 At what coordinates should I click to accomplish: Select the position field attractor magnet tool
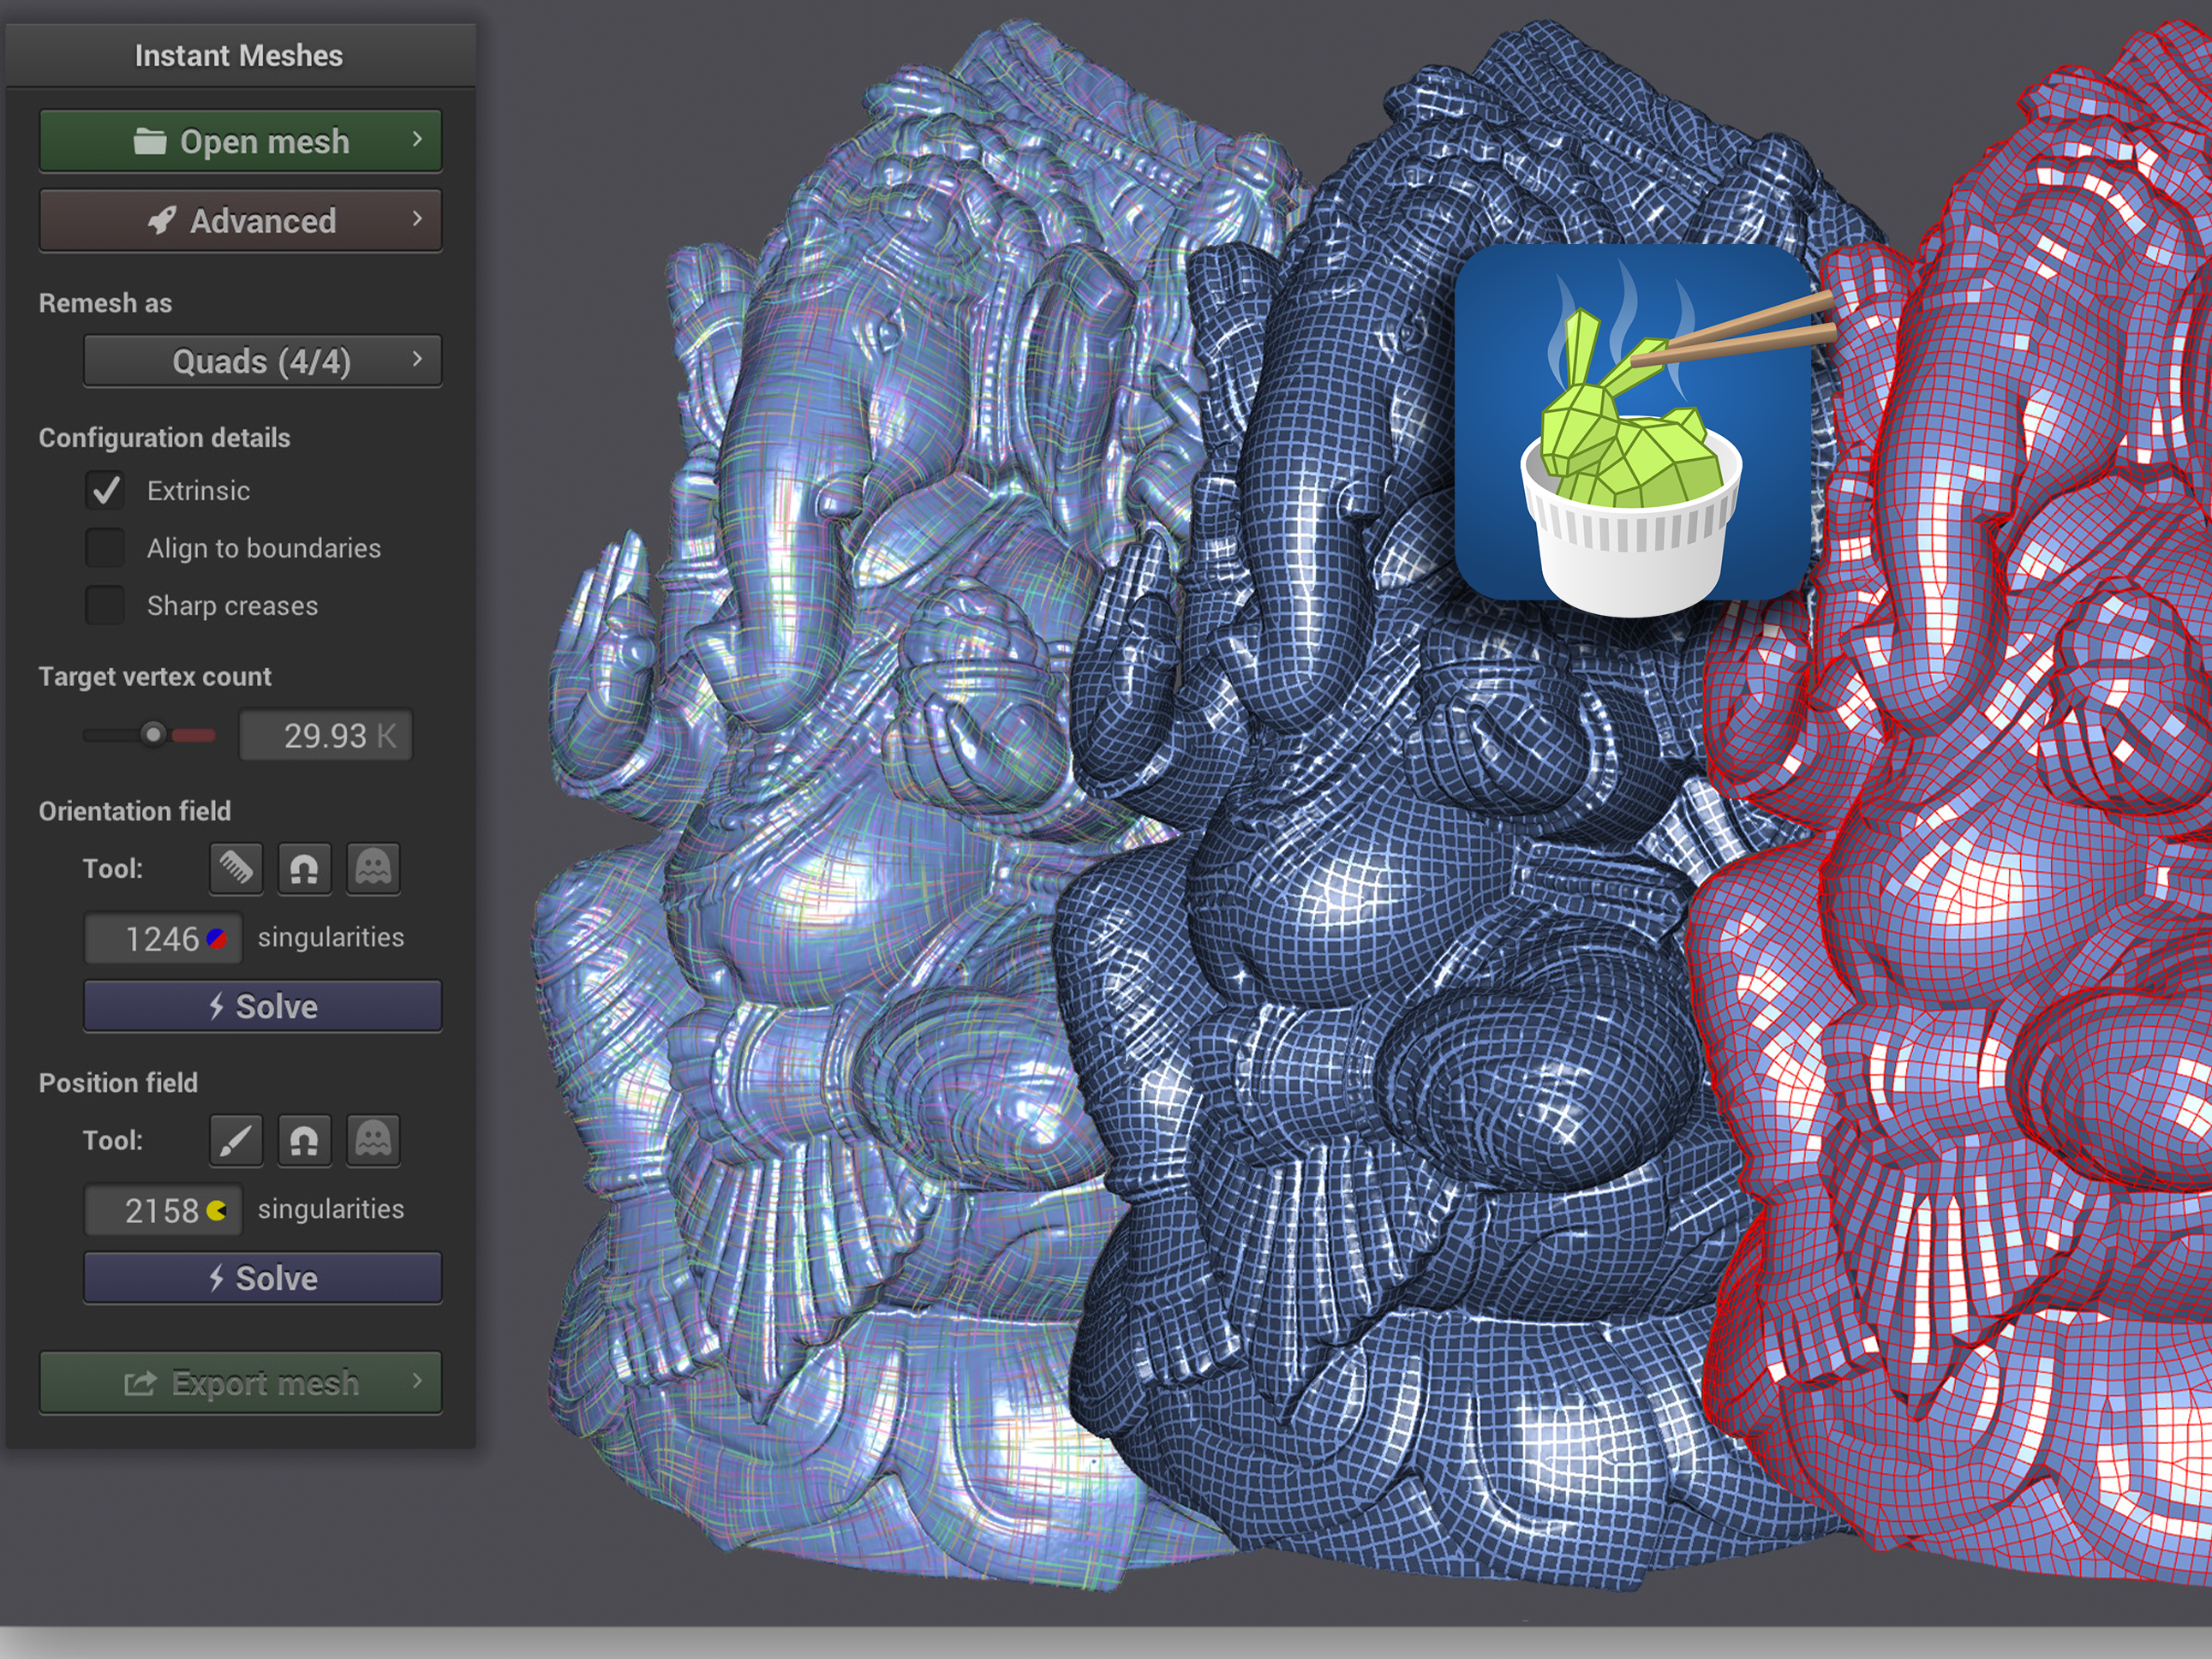click(x=304, y=1140)
